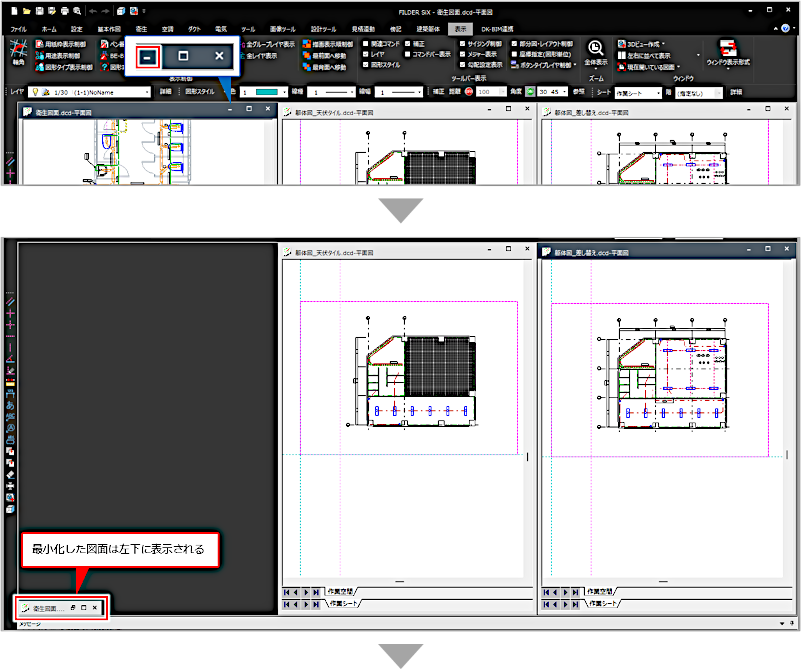Click the 詳細 button next to layer dropdown
801x669 pixels.
pyautogui.click(x=165, y=91)
